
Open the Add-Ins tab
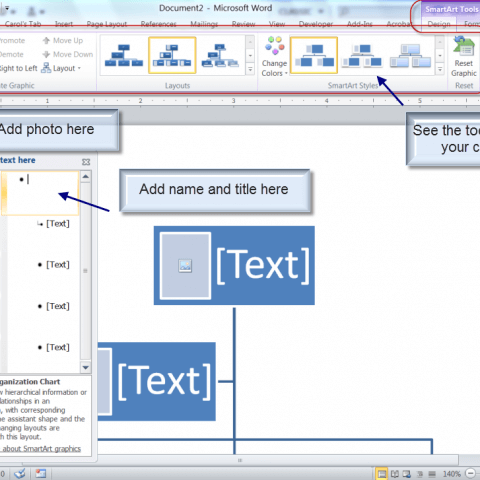coord(360,24)
